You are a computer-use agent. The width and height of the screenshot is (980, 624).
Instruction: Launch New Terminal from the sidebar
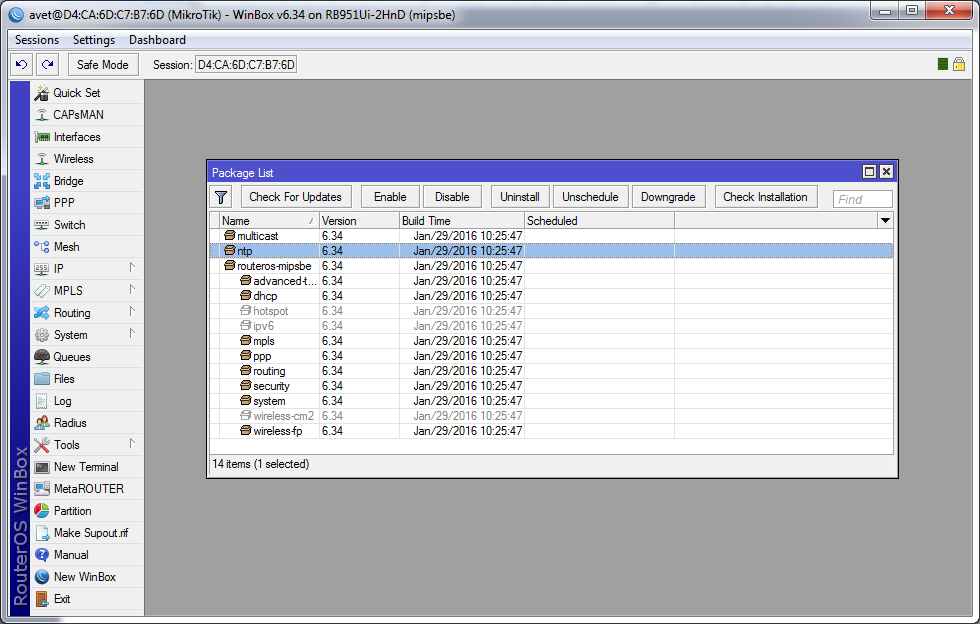tap(85, 467)
